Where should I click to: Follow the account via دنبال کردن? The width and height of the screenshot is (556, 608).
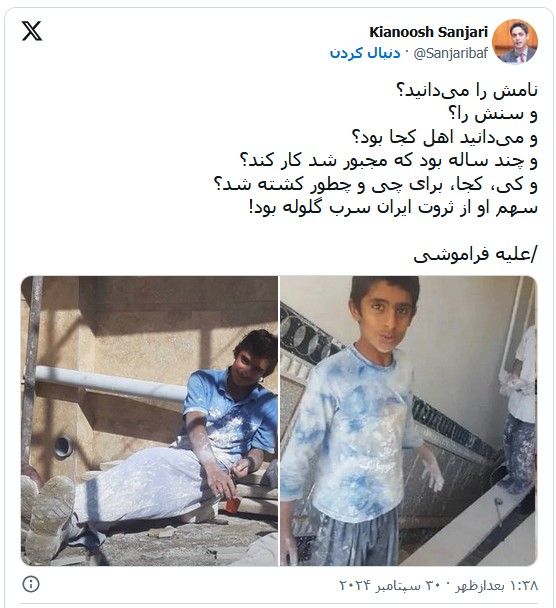point(365,53)
